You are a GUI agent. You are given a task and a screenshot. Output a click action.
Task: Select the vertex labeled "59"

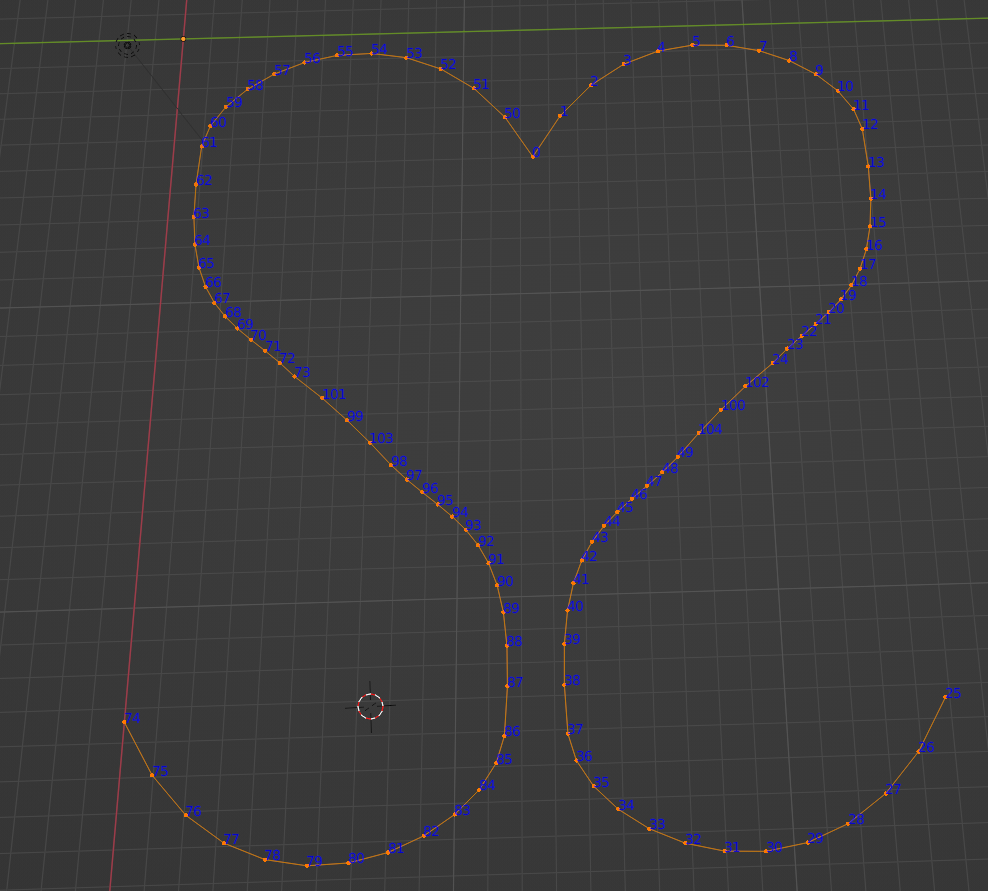coord(226,107)
